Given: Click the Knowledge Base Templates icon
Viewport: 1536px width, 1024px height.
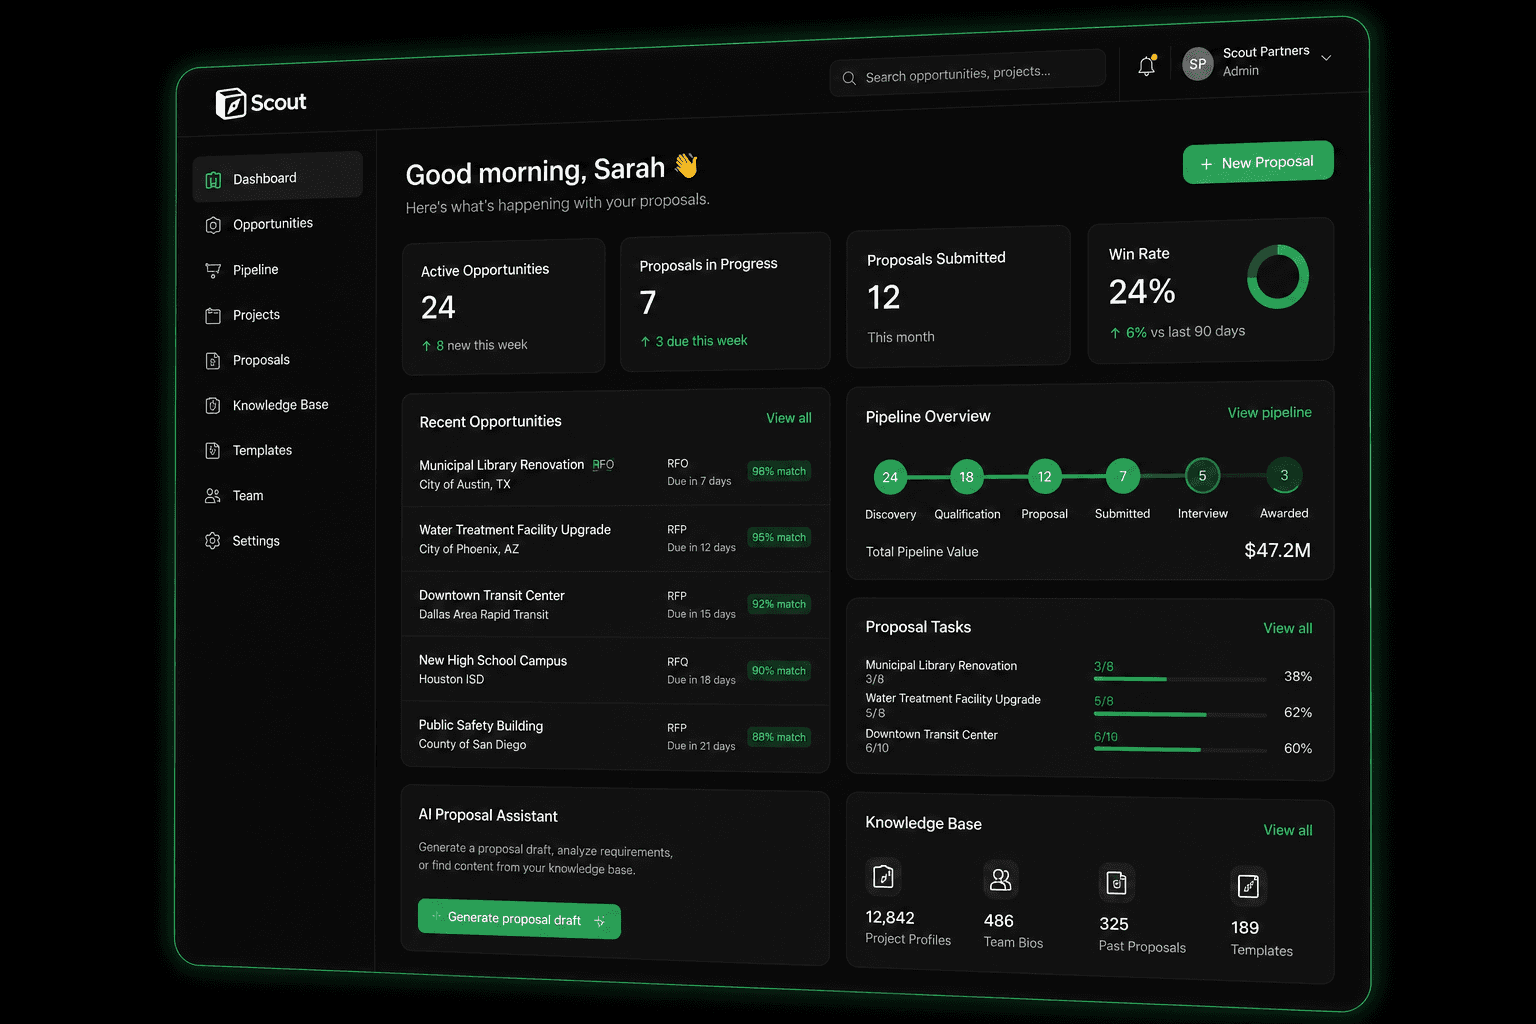Looking at the screenshot, I should (1248, 885).
